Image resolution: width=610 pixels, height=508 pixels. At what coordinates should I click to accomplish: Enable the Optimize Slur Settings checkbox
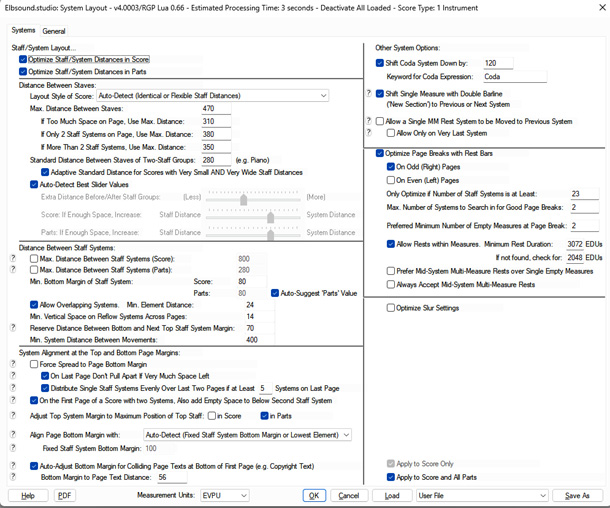[x=391, y=308]
